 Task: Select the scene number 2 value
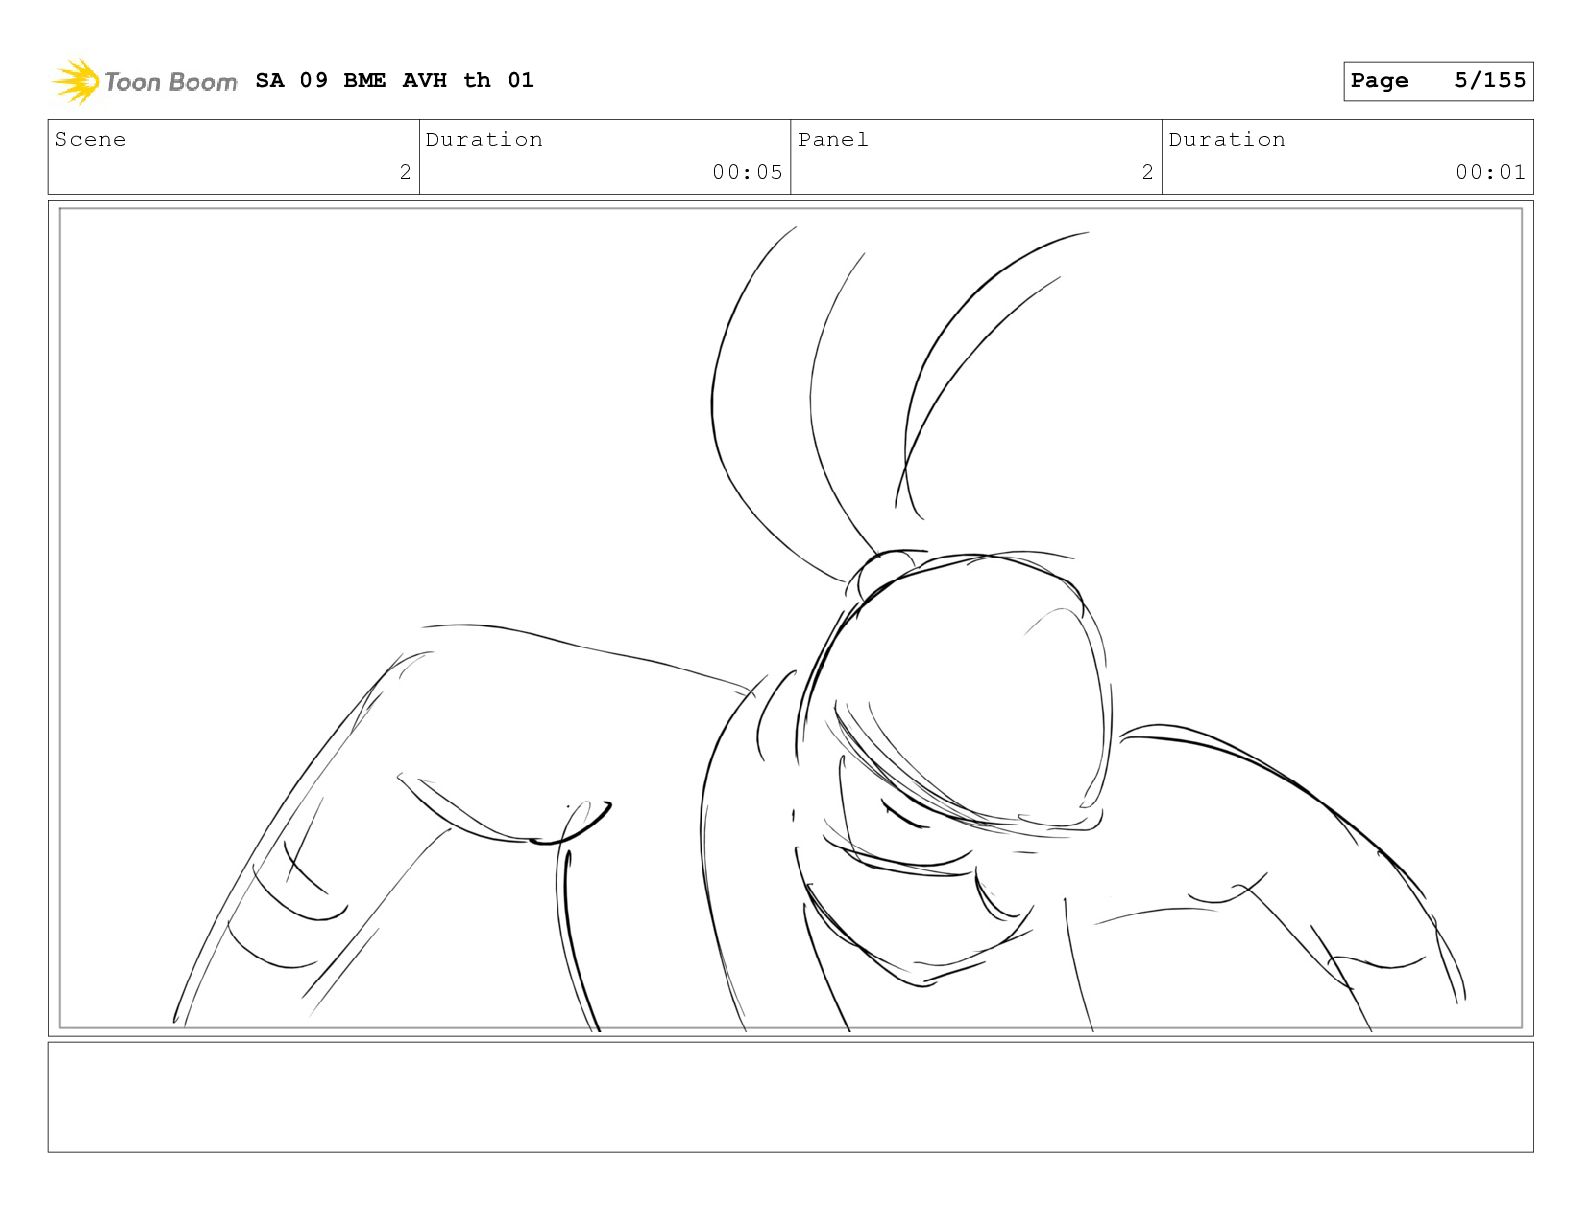405,172
